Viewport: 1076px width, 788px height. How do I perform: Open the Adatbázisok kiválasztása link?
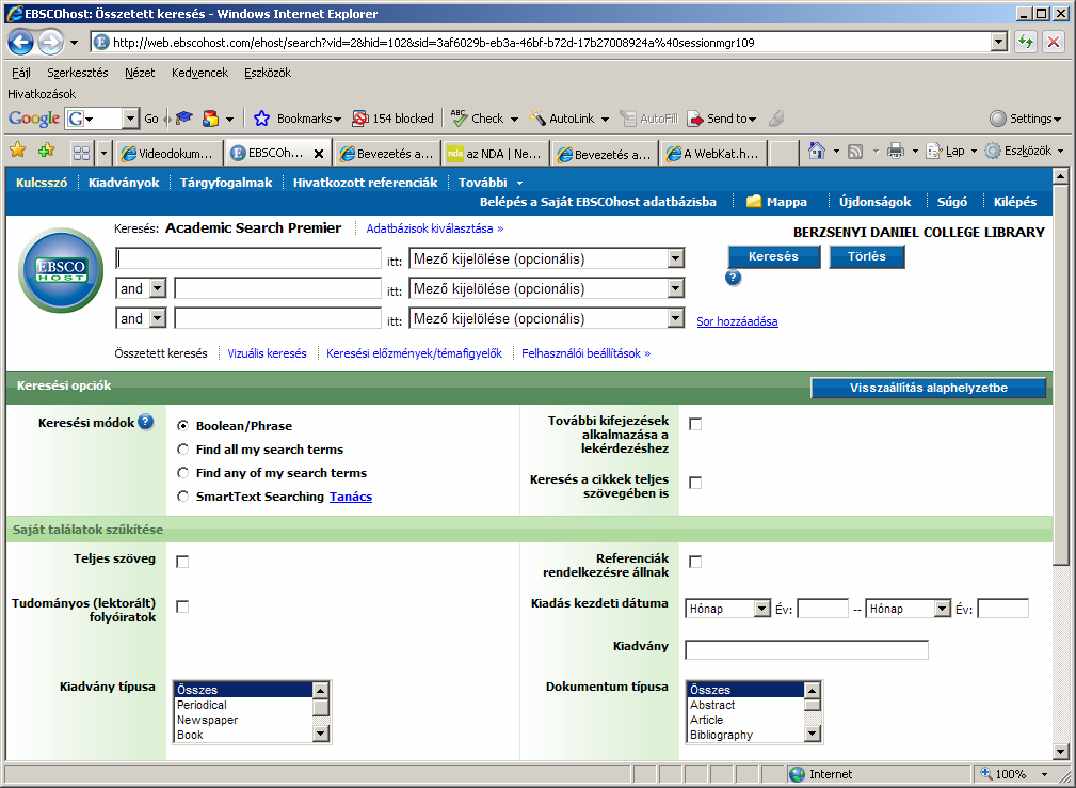coord(434,229)
